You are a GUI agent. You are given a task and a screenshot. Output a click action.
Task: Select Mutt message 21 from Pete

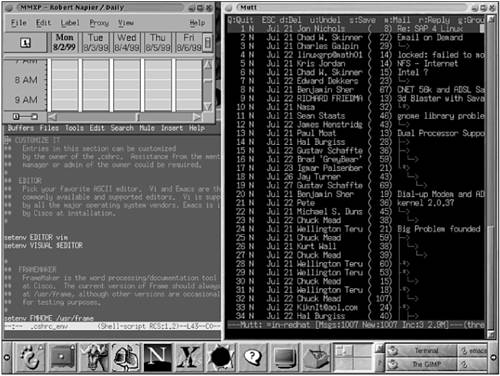tap(356, 203)
